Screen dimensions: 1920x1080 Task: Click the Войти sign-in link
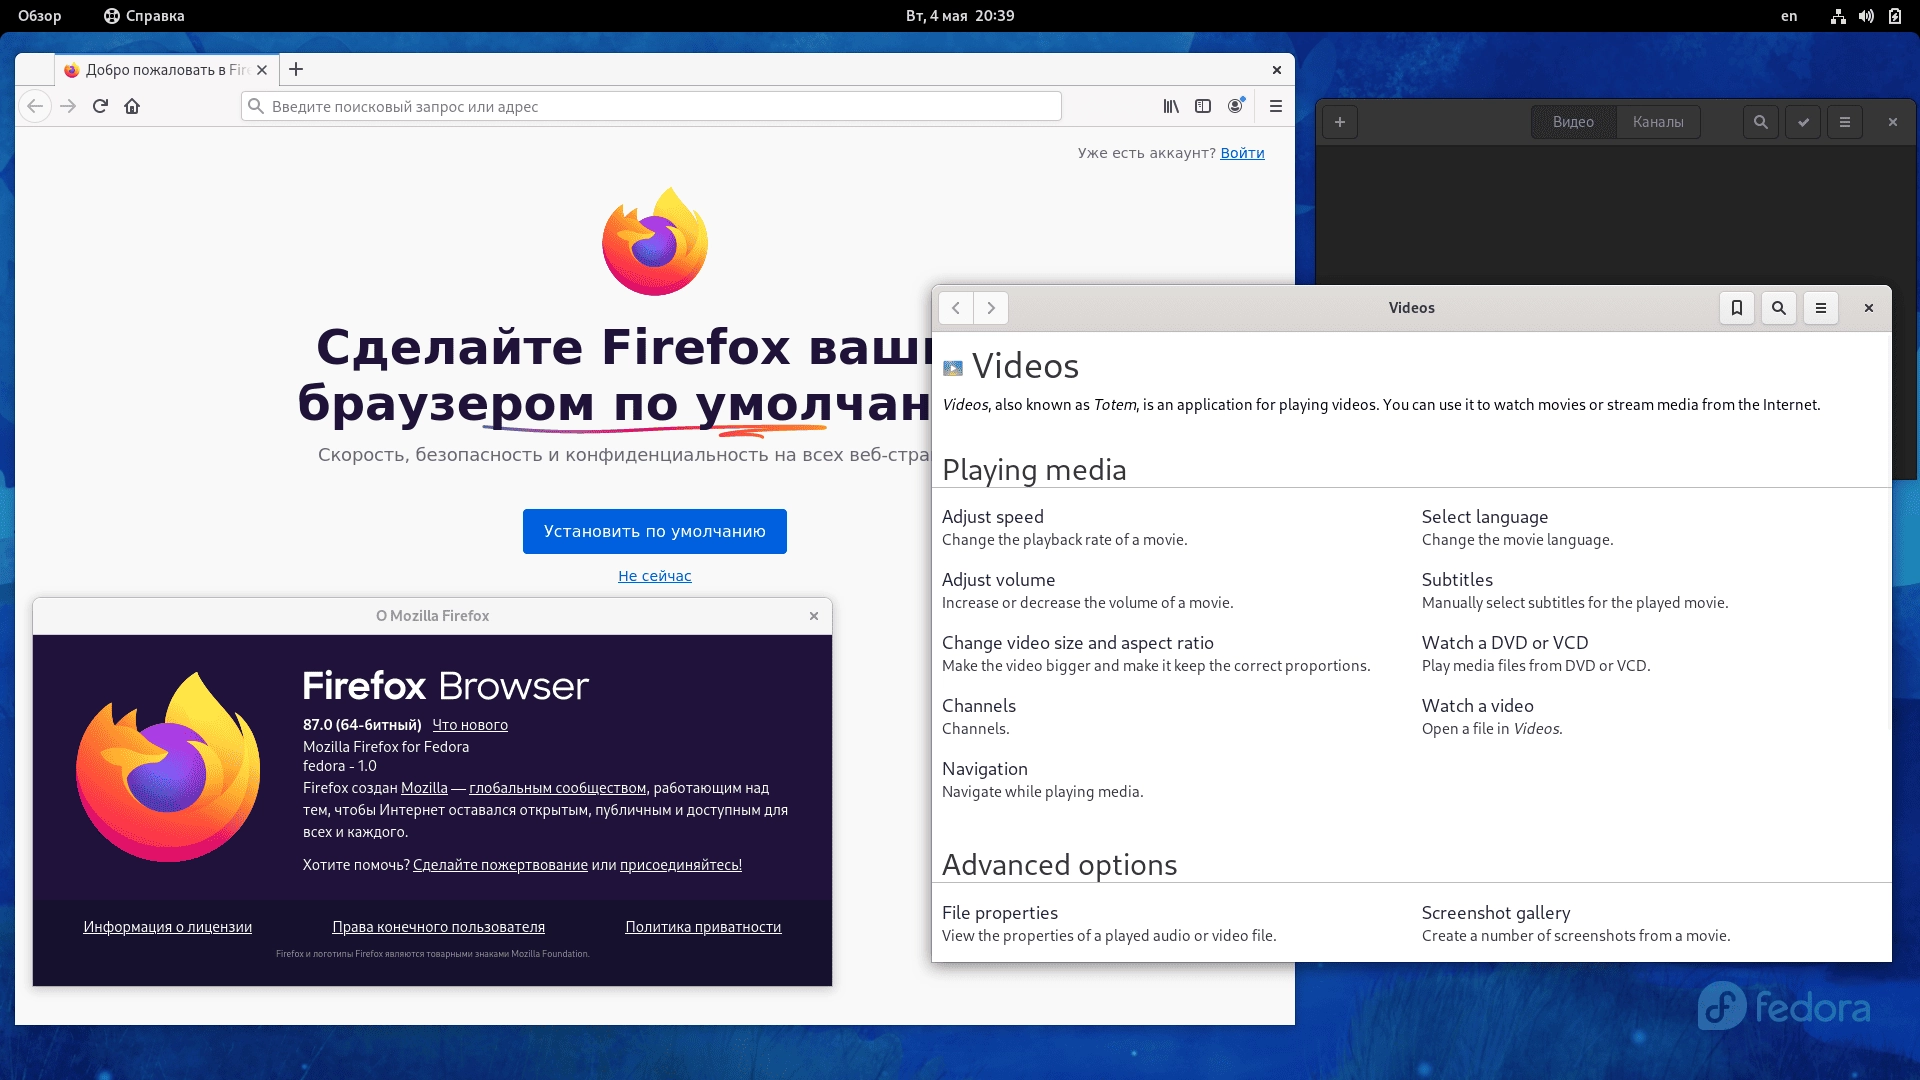click(1242, 153)
